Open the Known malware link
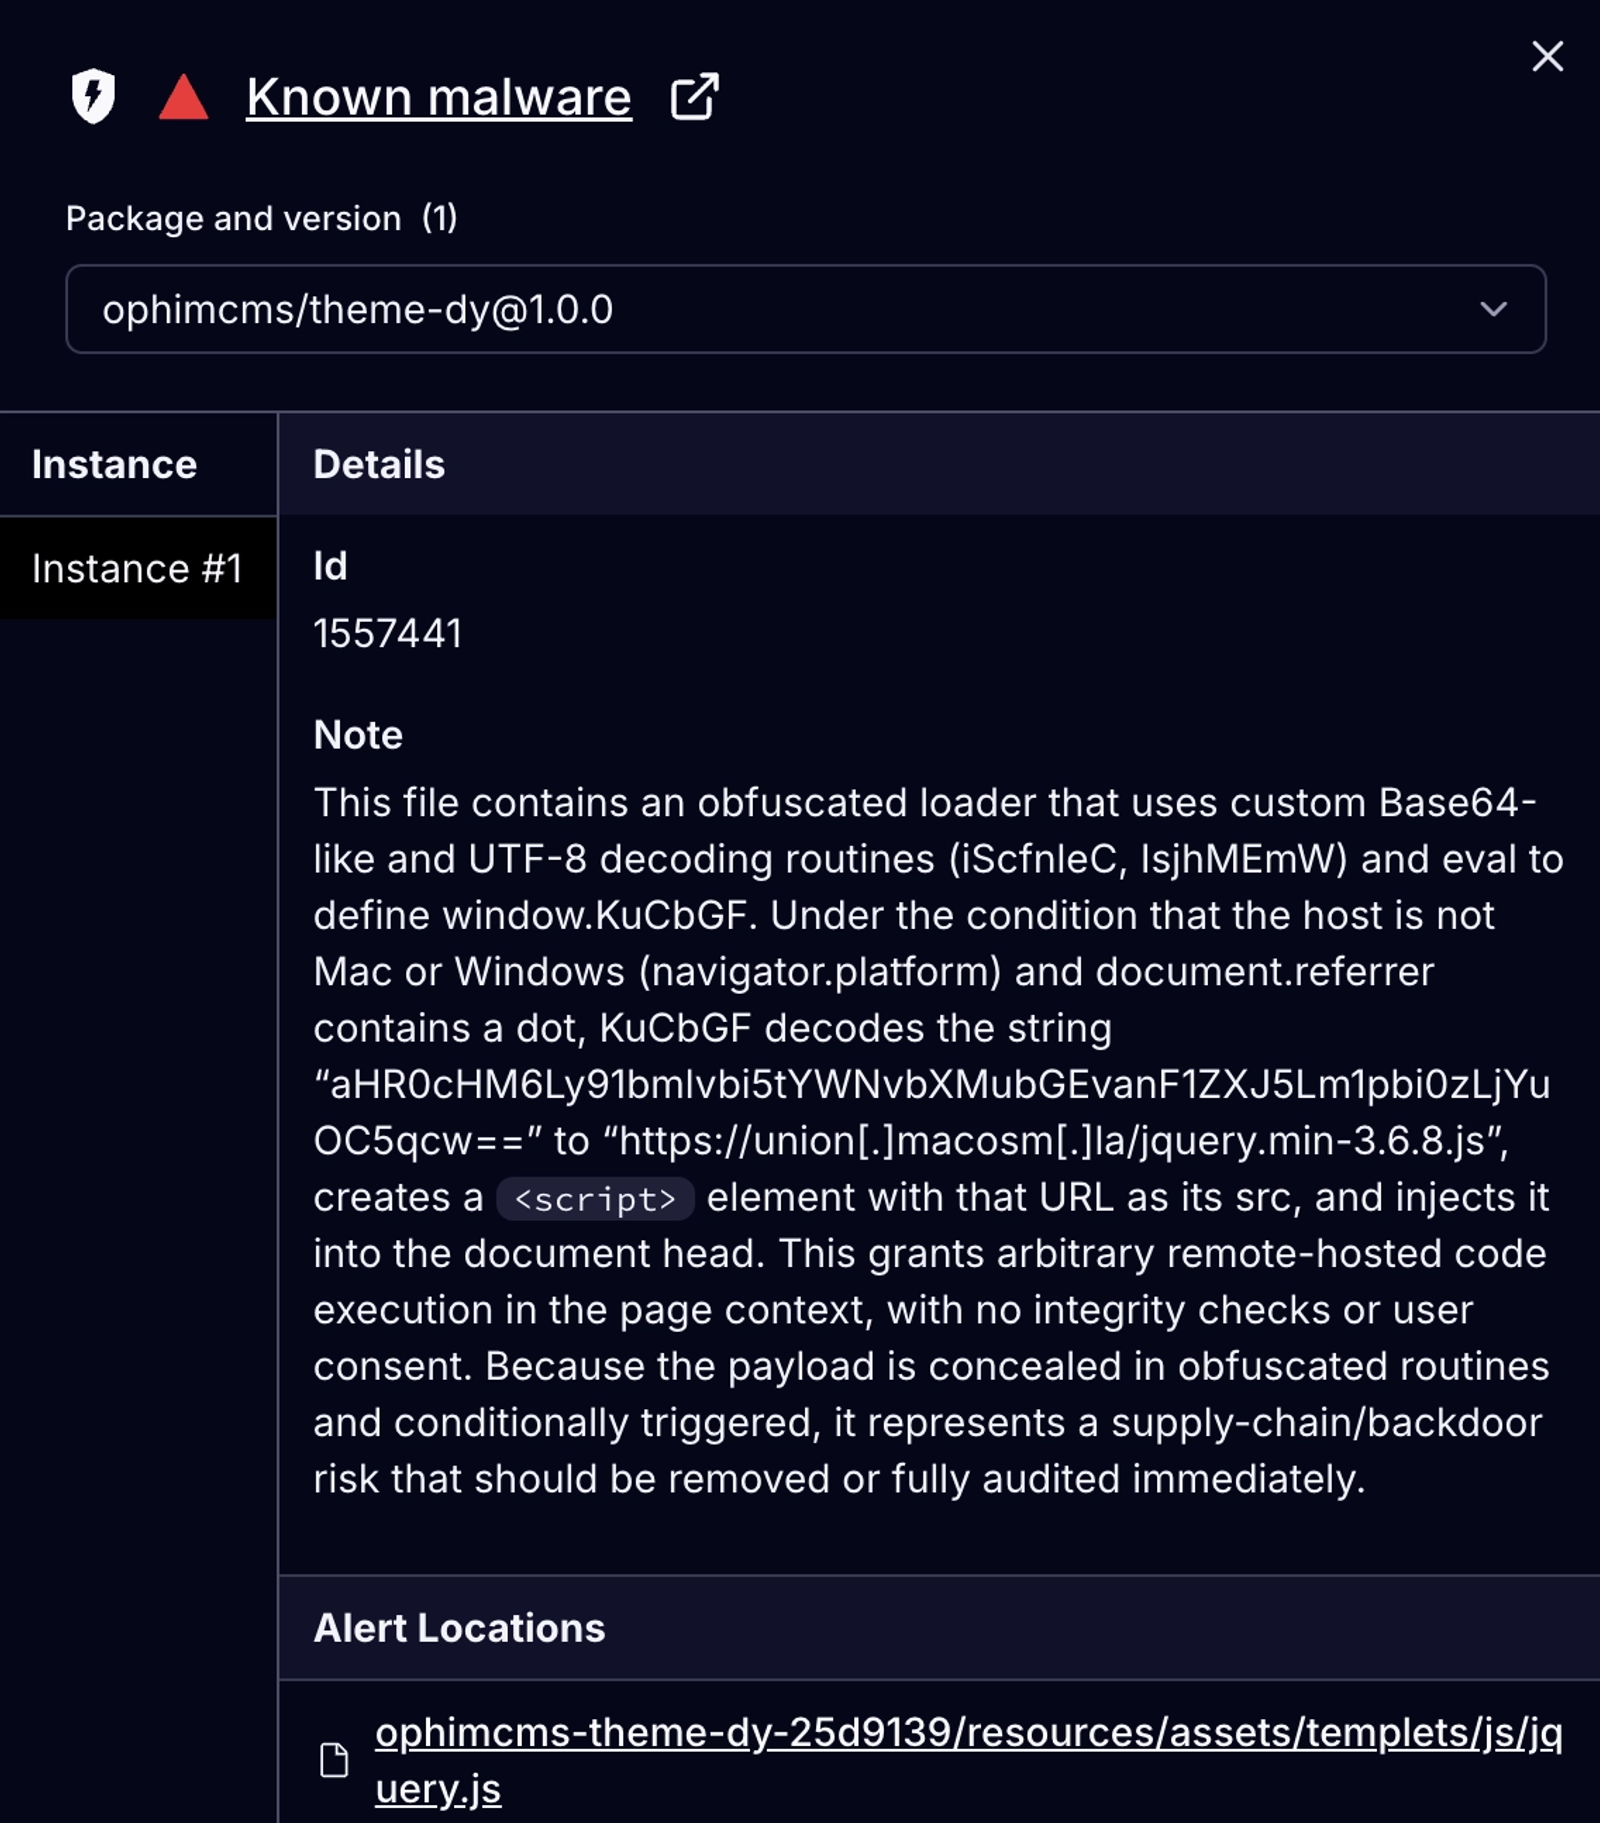 tap(437, 96)
